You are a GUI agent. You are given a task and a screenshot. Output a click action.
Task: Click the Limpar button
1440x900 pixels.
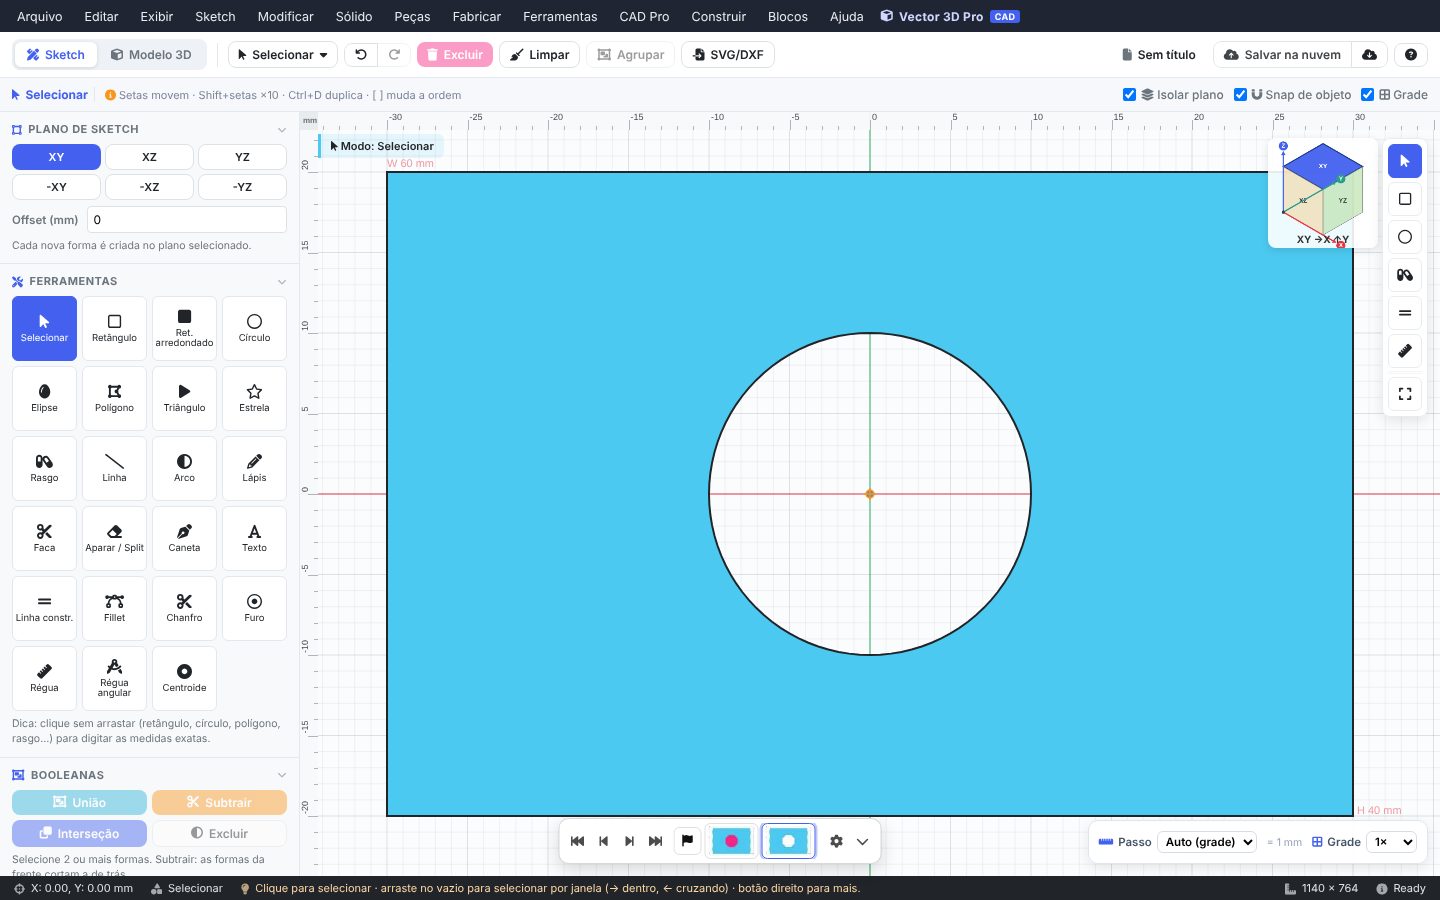point(540,55)
